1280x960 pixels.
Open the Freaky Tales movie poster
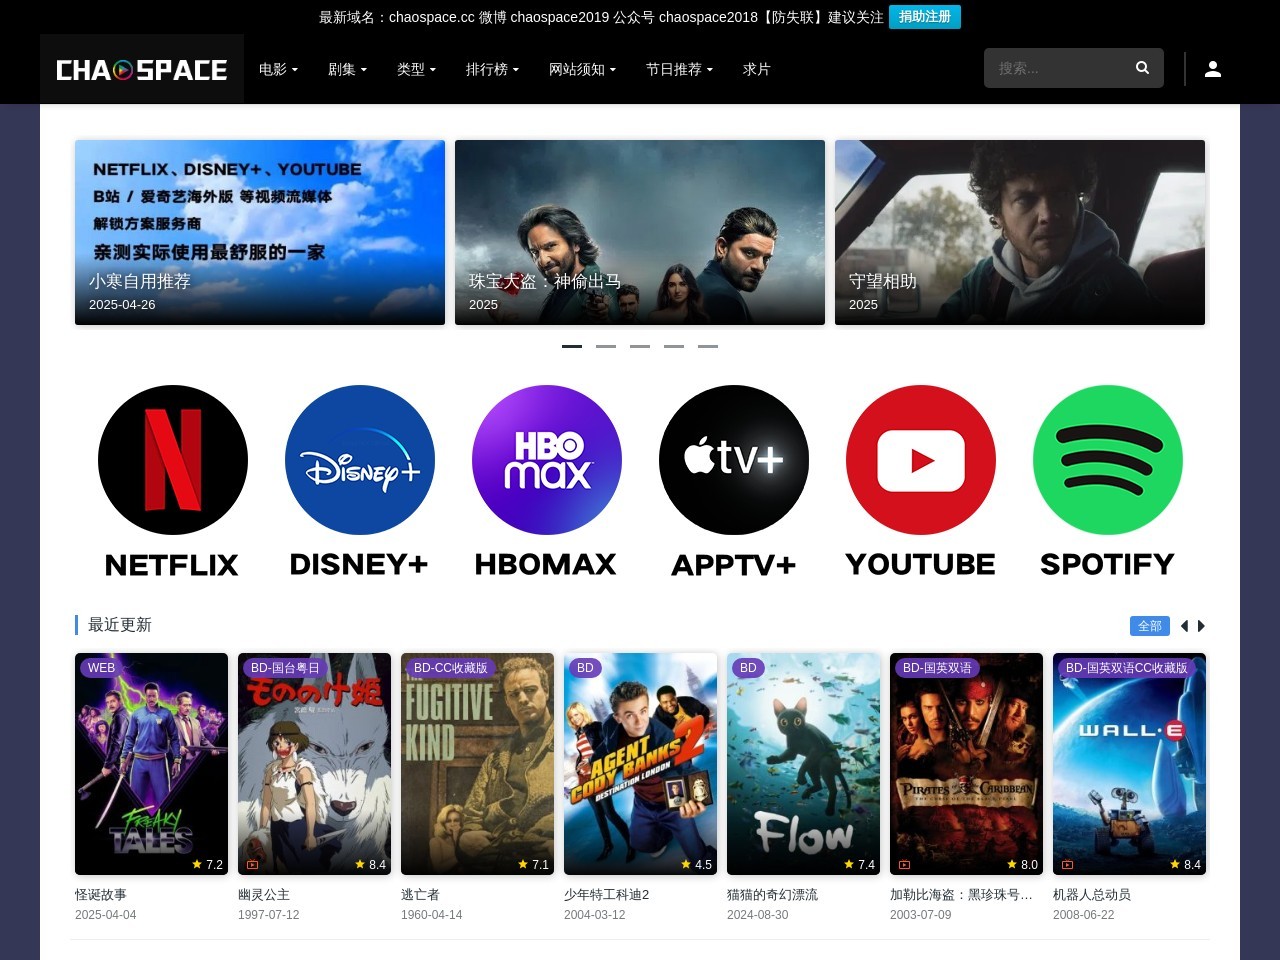151,764
